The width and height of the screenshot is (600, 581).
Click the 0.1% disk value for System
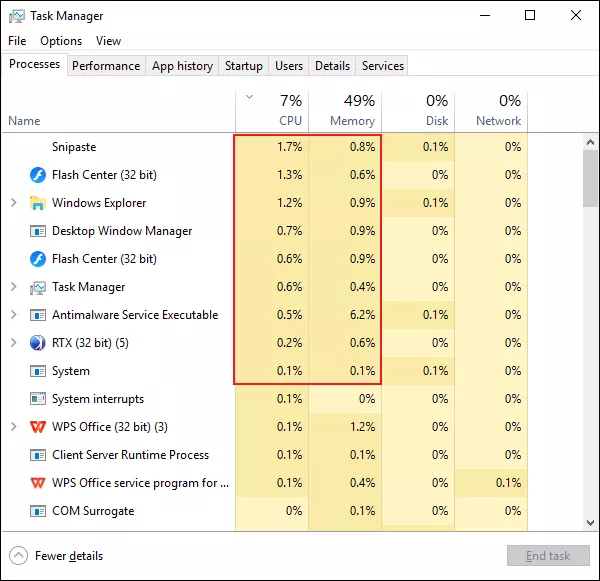coord(435,371)
